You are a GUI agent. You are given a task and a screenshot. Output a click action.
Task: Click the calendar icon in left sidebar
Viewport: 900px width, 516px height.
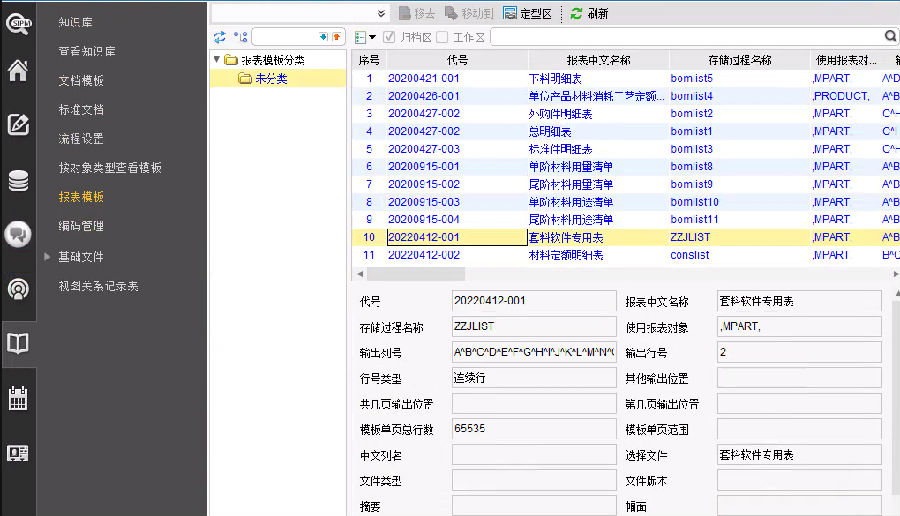(18, 398)
